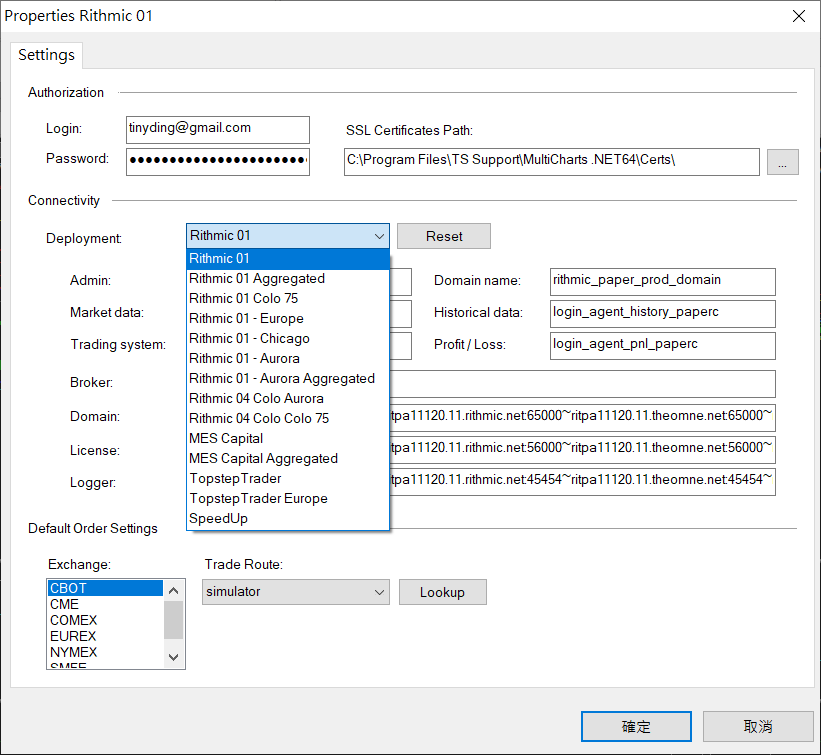The image size is (821, 755).
Task: Pick Rithmic 01 - Aurora Aggregated
Action: tap(288, 379)
